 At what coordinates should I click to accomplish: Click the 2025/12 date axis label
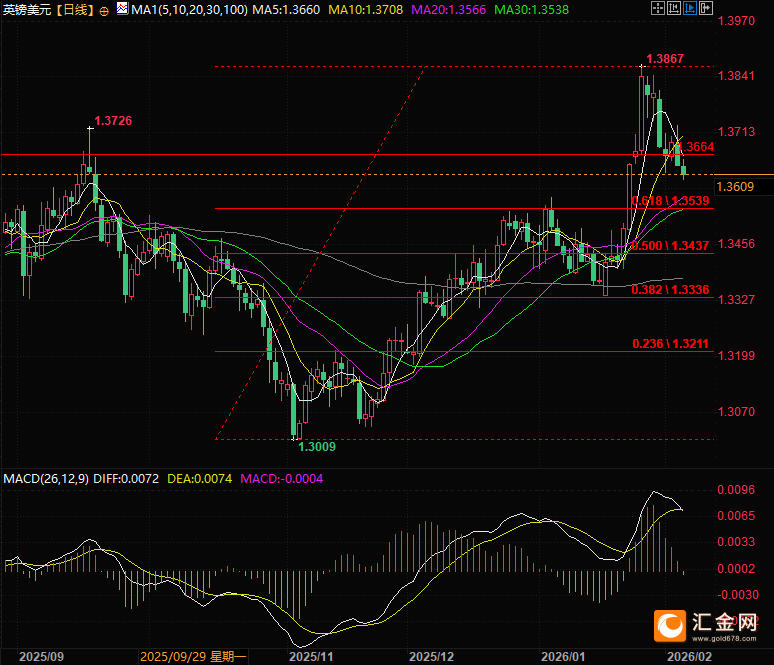431,657
